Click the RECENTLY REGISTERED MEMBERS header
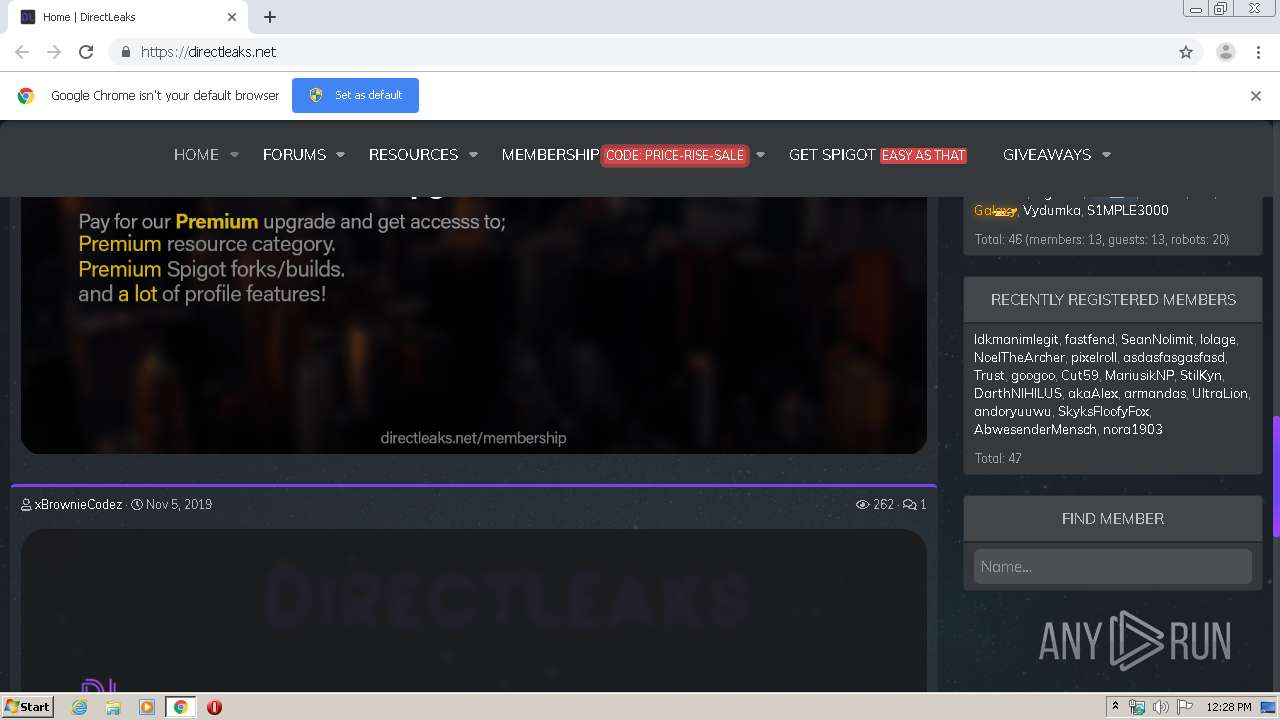Image resolution: width=1280 pixels, height=720 pixels. pos(1113,300)
